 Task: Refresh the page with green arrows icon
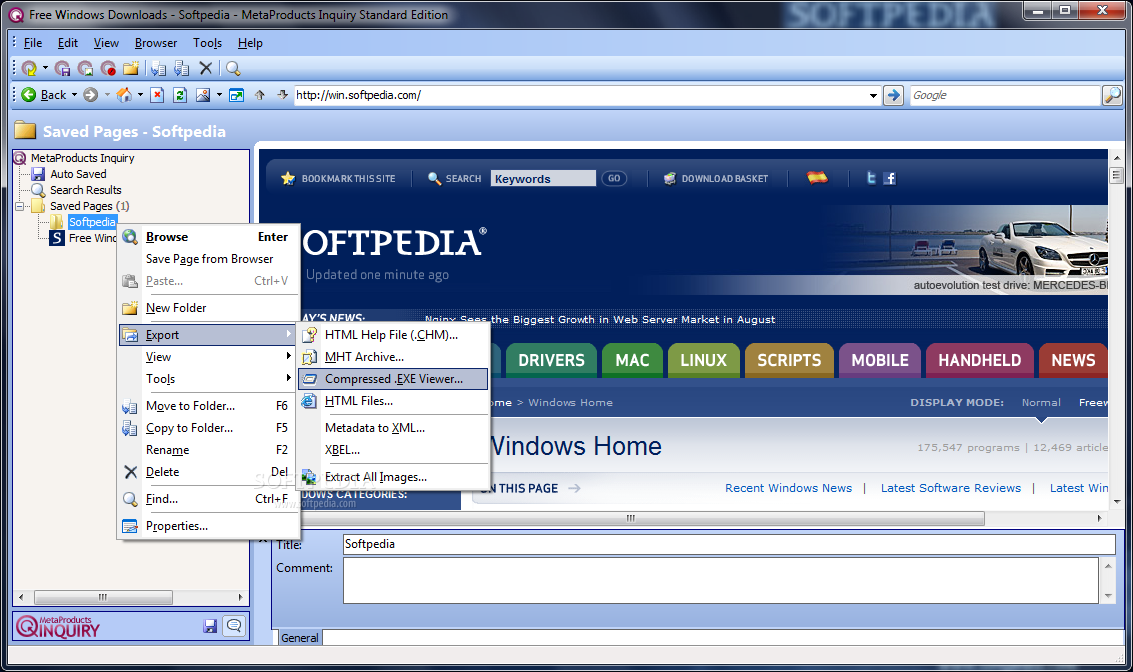coord(180,95)
